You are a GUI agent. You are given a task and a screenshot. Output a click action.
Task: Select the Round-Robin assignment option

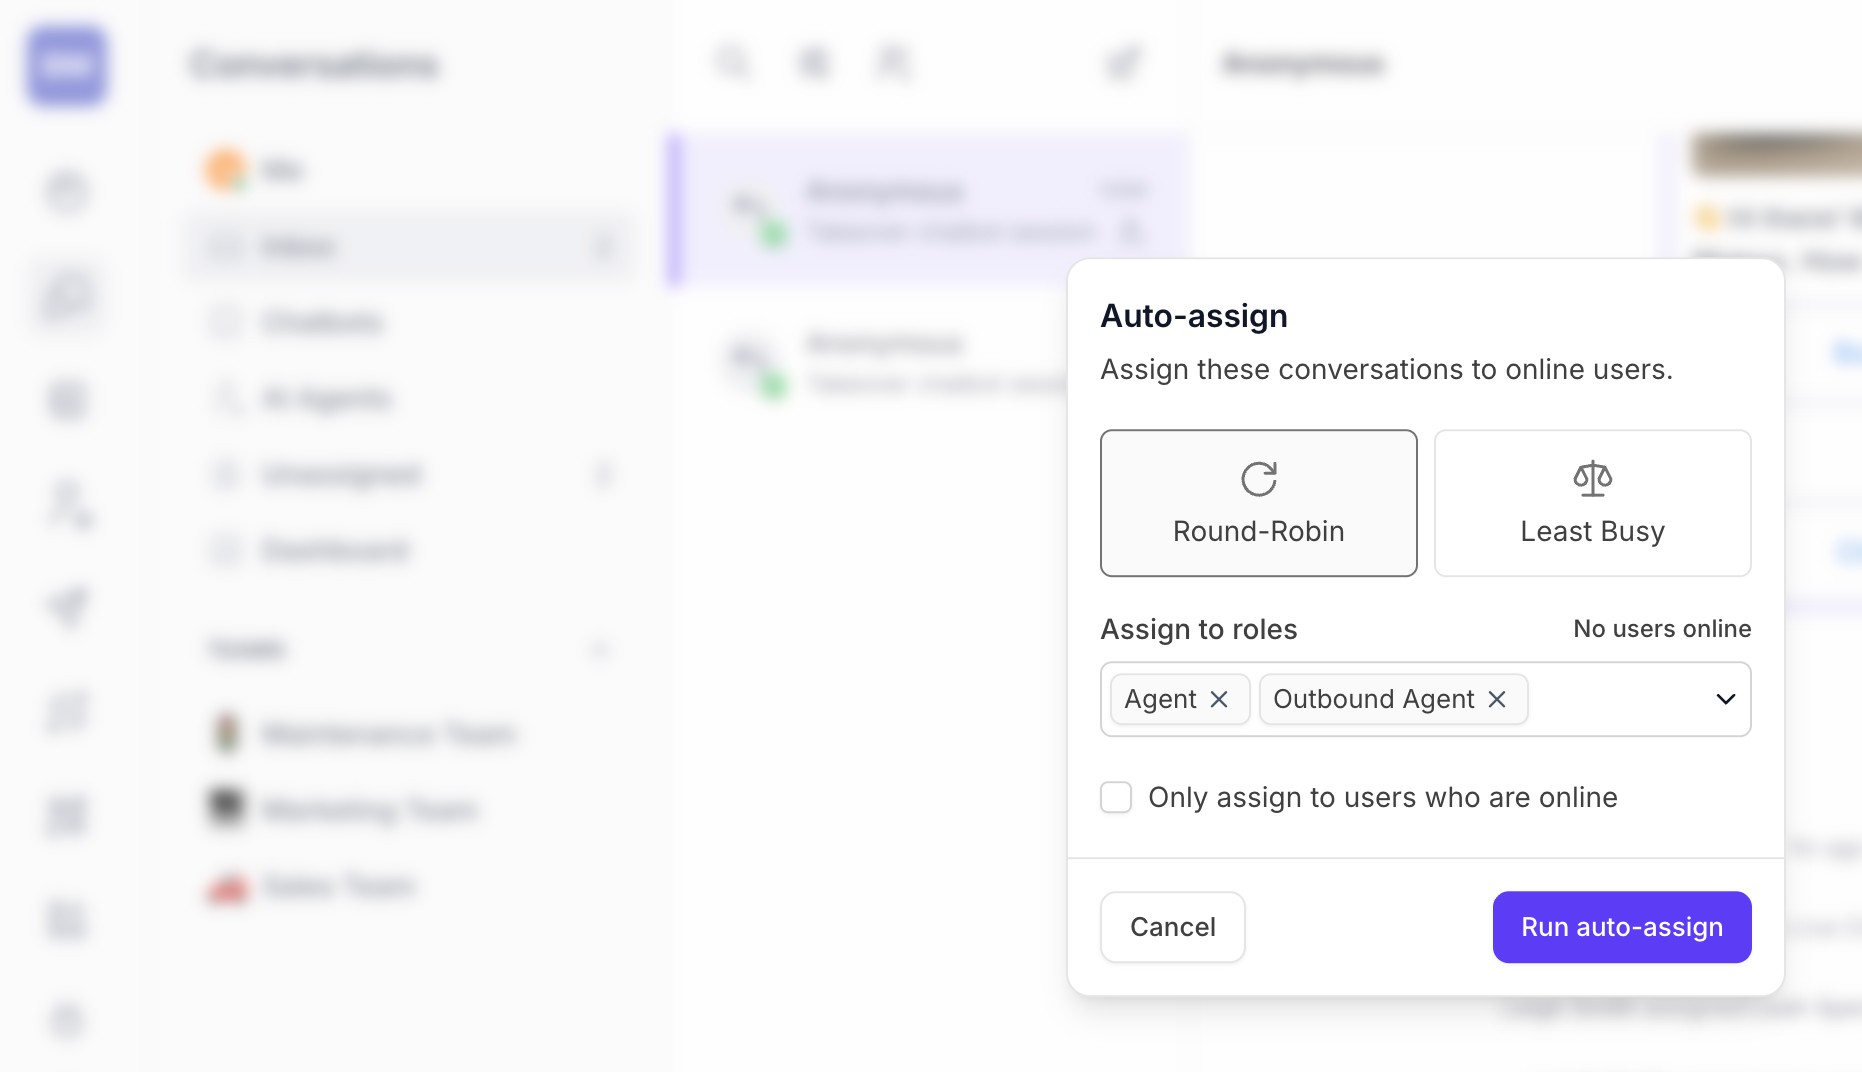[1258, 503]
